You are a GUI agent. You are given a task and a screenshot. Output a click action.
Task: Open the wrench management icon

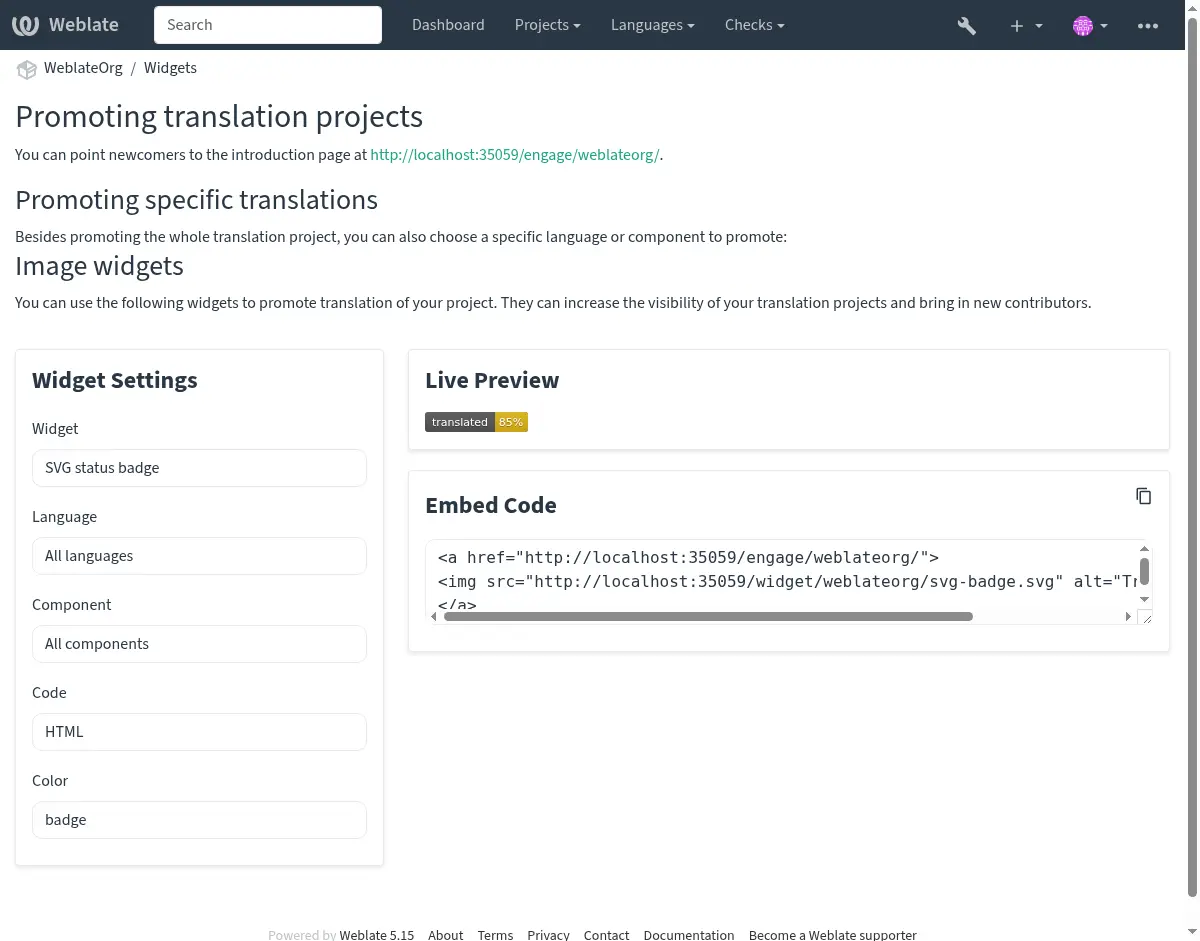(966, 26)
